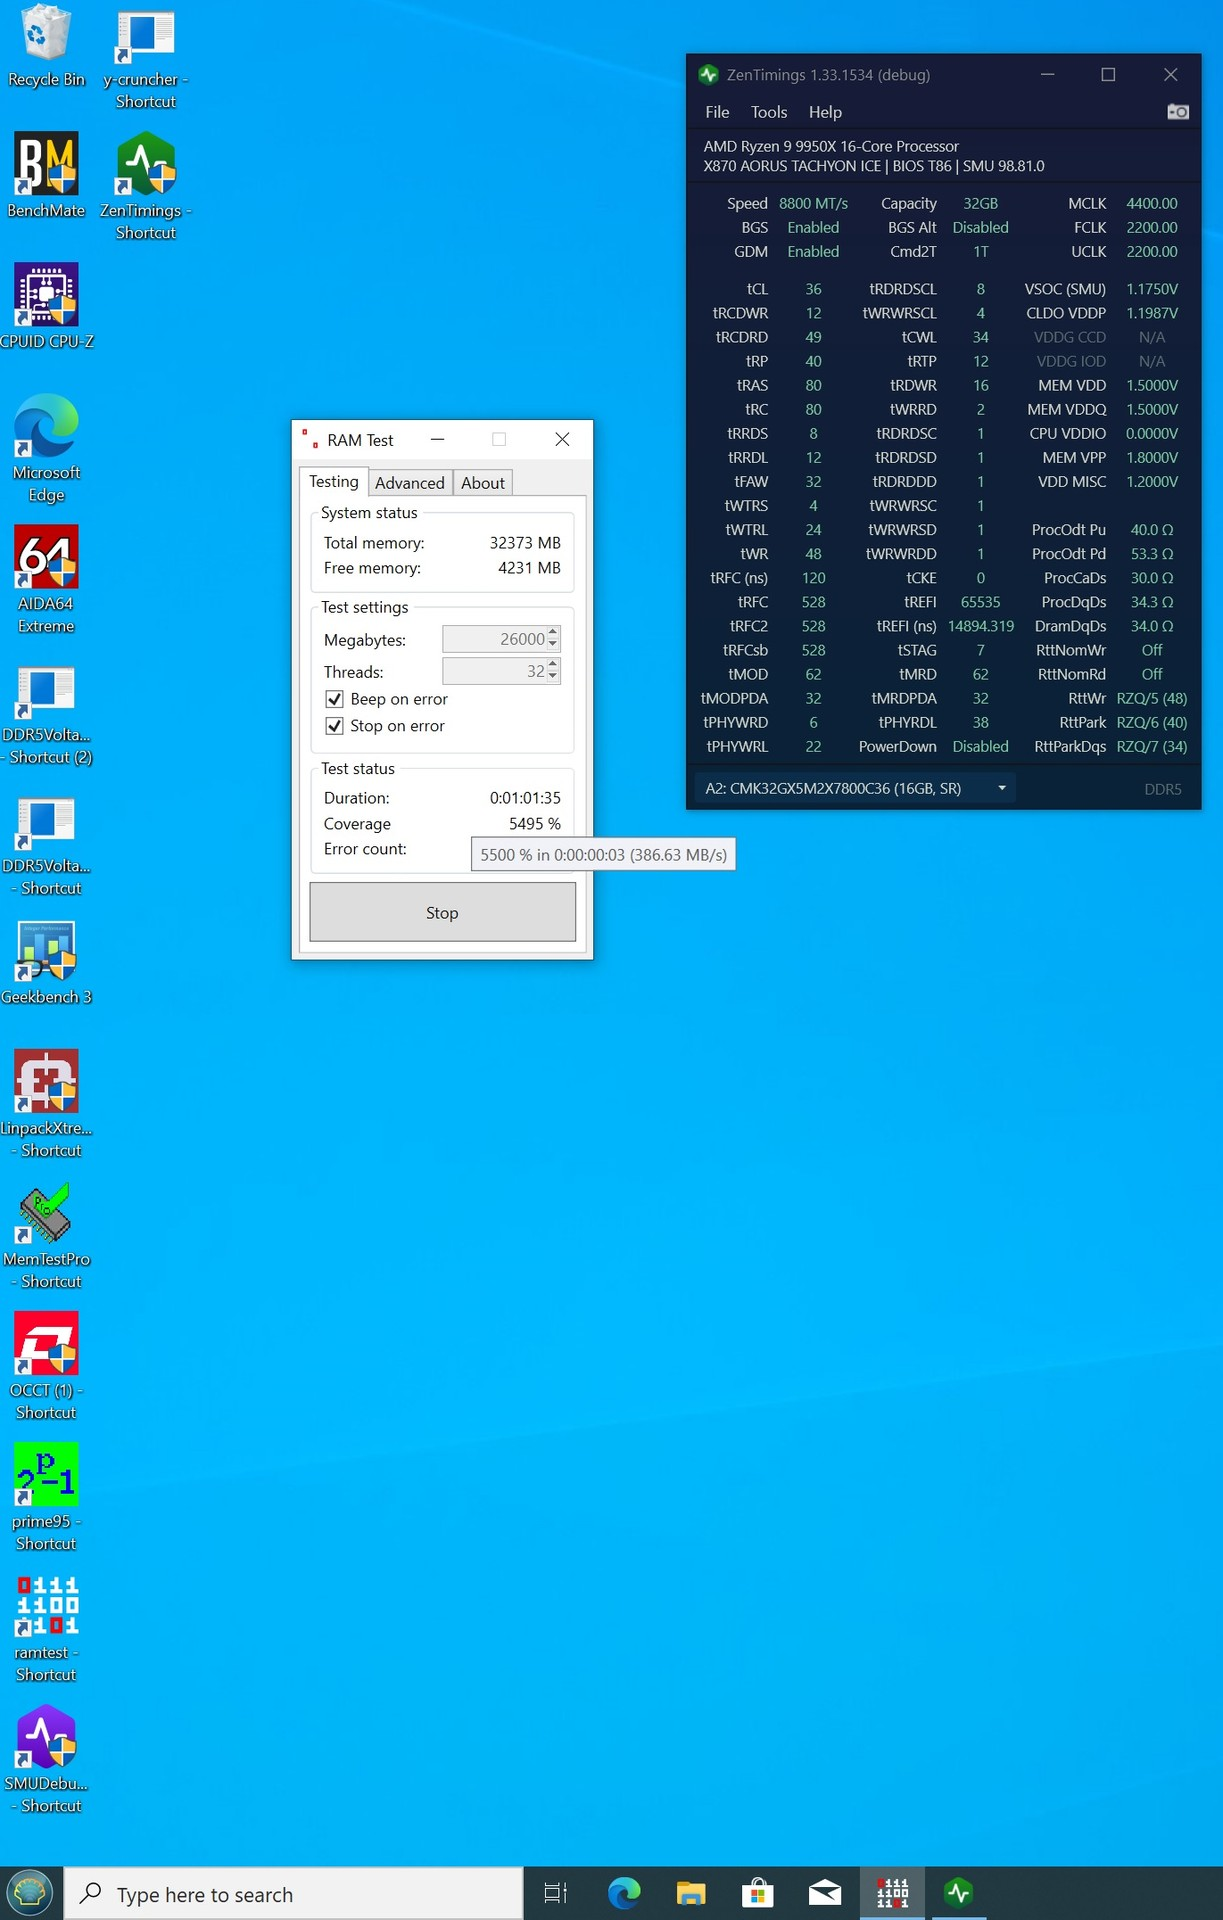
Task: Minimize the ZenTimings window
Action: (x=1047, y=75)
